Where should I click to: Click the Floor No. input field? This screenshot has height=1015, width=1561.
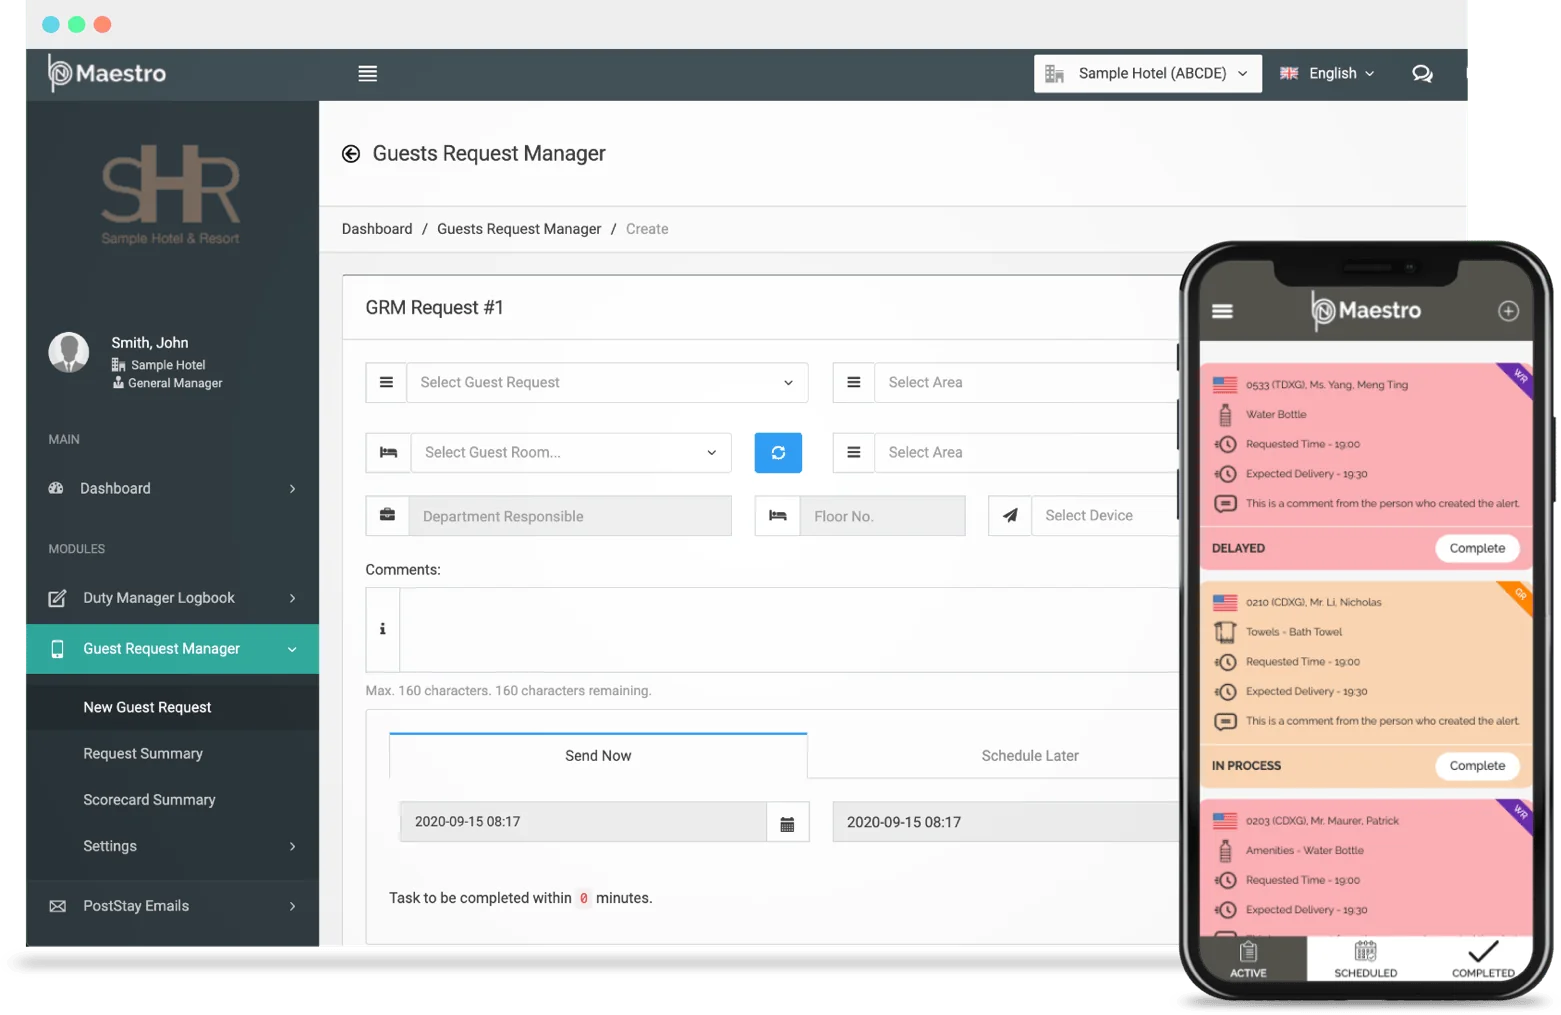(x=882, y=515)
